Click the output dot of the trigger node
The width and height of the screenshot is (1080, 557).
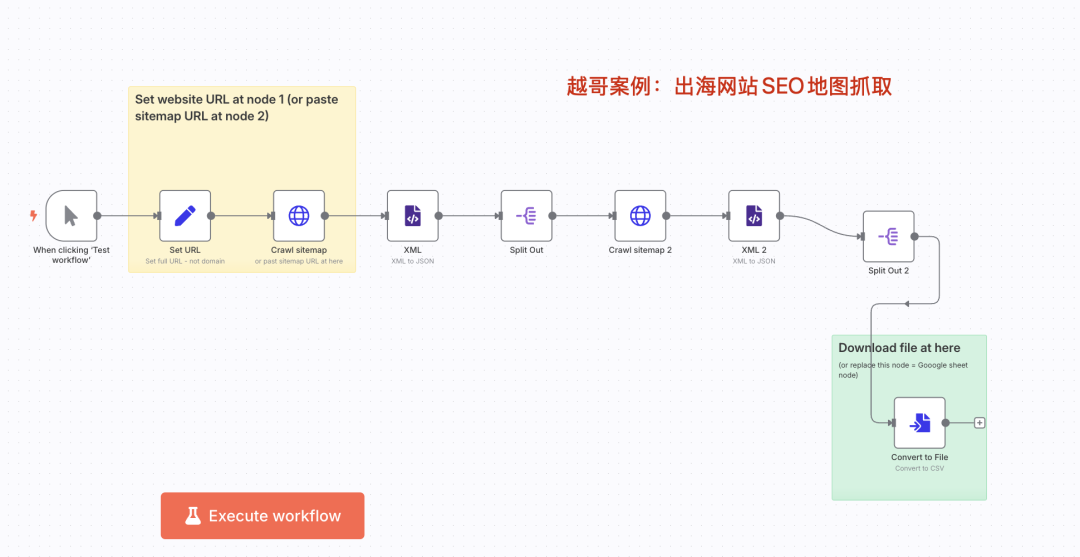(97, 216)
